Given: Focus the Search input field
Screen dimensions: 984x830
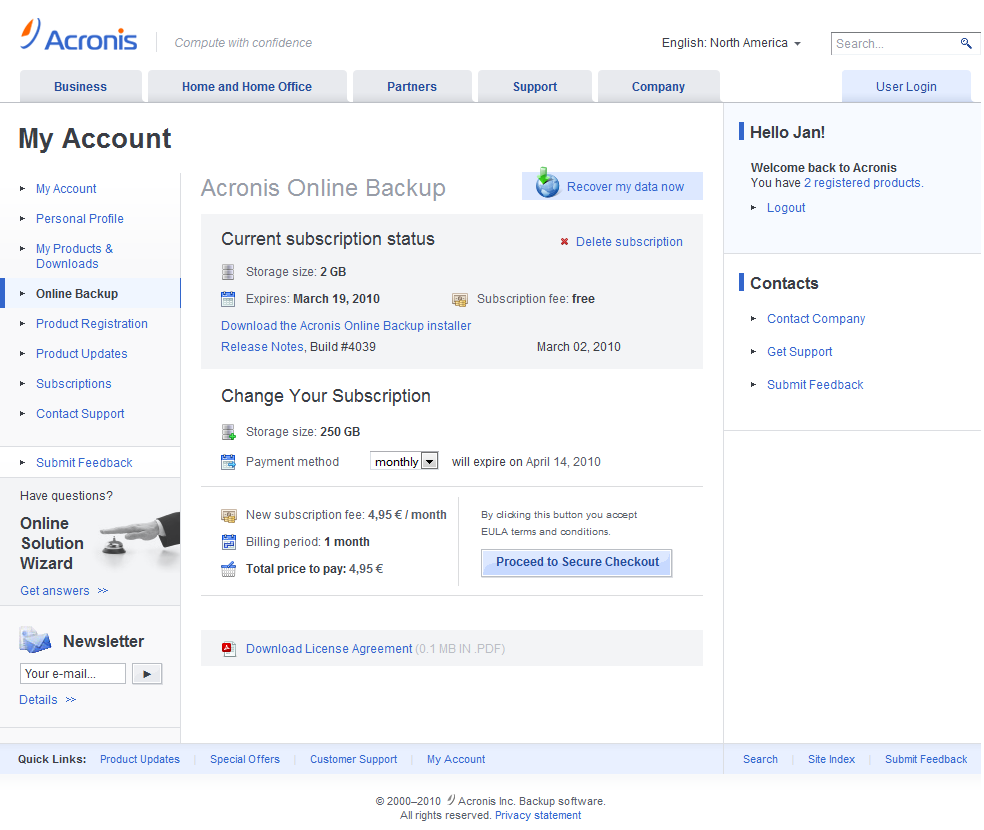Looking at the screenshot, I should 894,44.
